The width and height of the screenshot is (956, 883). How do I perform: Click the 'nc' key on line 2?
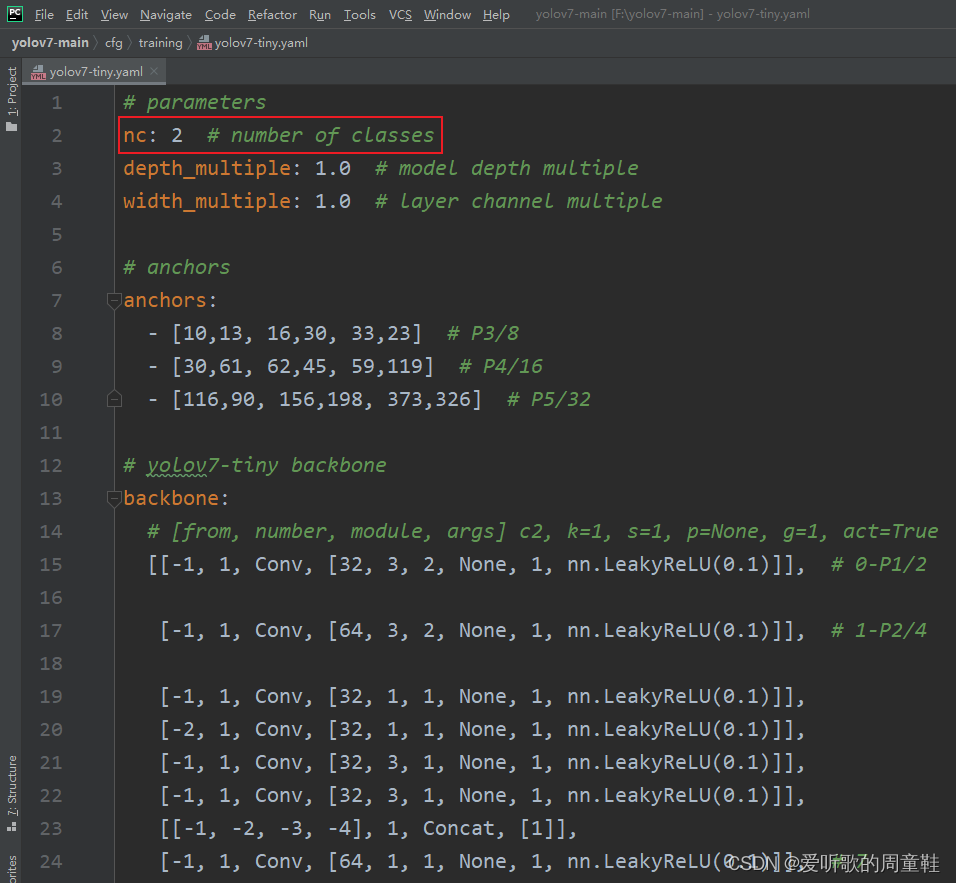point(135,135)
